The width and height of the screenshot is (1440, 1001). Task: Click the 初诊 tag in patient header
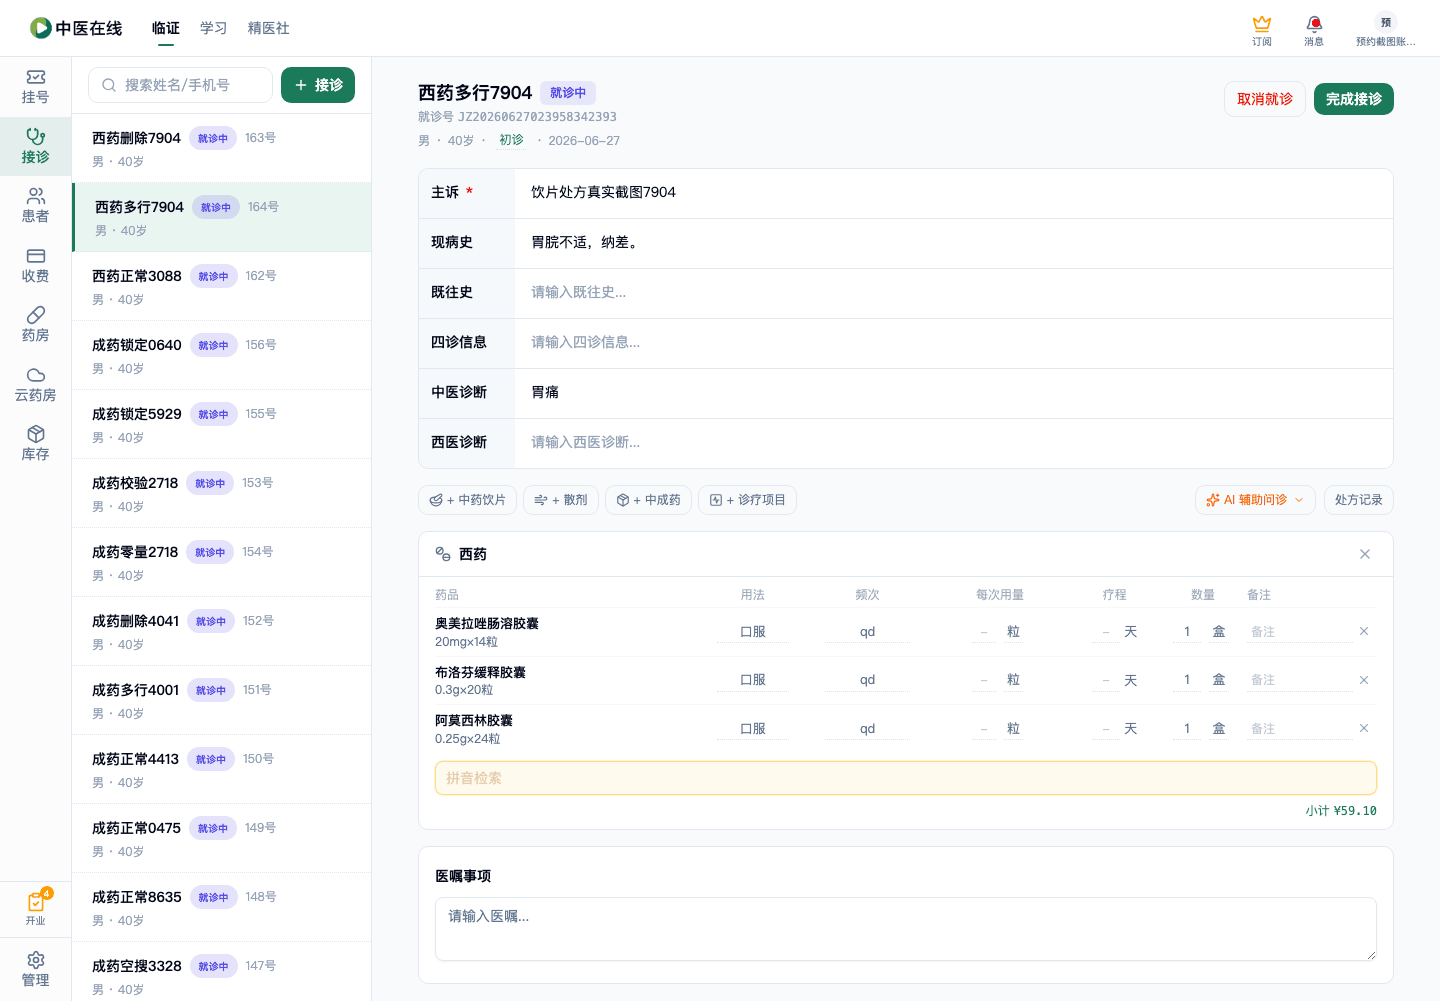511,140
